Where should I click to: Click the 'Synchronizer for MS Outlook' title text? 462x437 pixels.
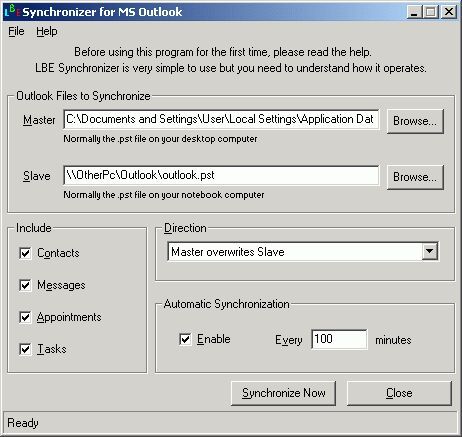tap(102, 12)
